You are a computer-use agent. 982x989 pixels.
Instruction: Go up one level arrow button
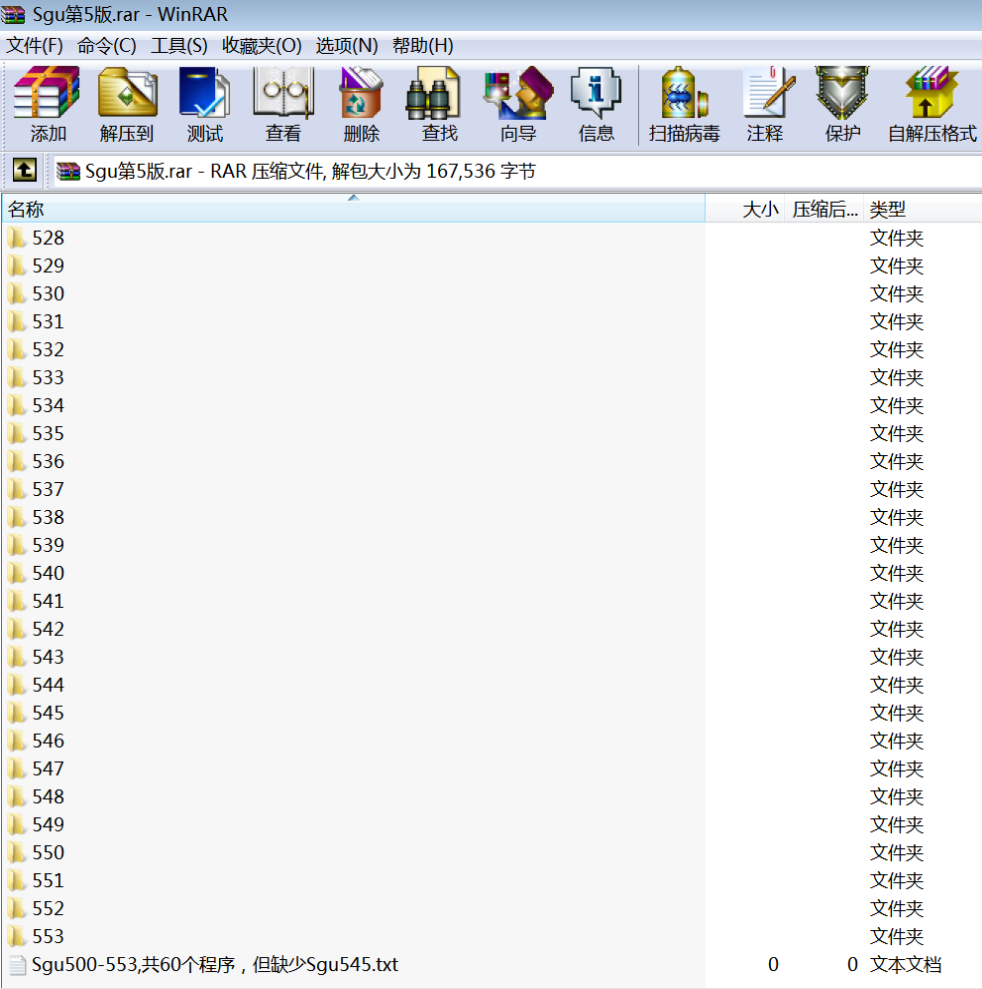tap(25, 170)
